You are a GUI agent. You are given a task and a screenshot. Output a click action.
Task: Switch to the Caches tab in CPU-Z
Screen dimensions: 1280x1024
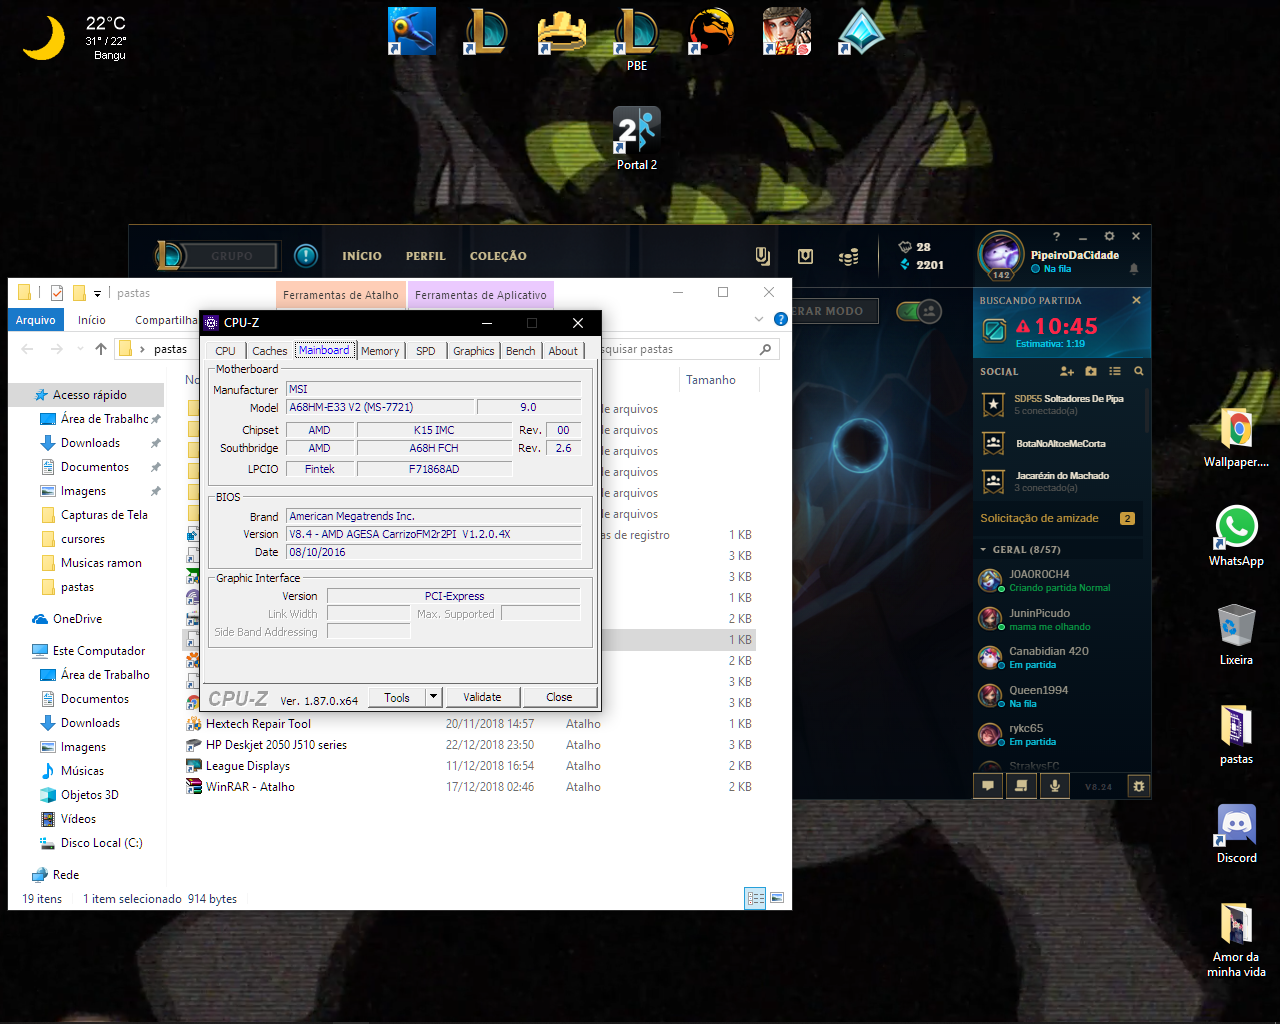point(269,351)
